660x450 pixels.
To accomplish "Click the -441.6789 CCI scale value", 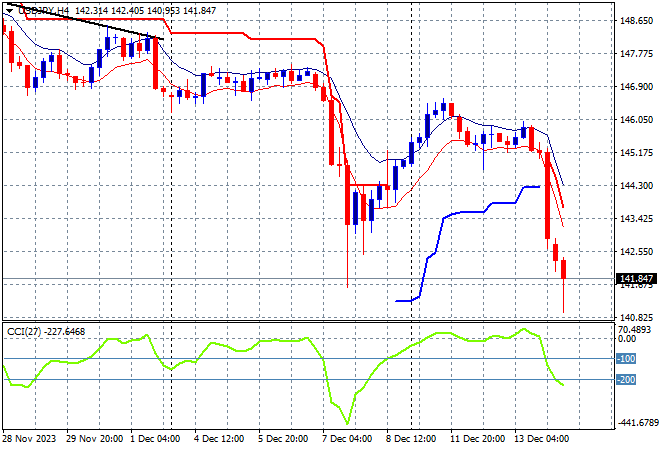I will coord(635,423).
